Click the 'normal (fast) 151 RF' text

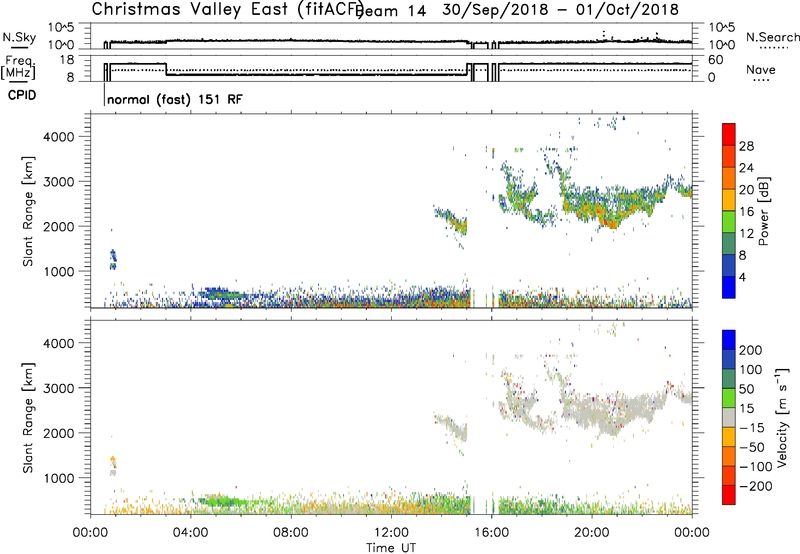coord(175,99)
